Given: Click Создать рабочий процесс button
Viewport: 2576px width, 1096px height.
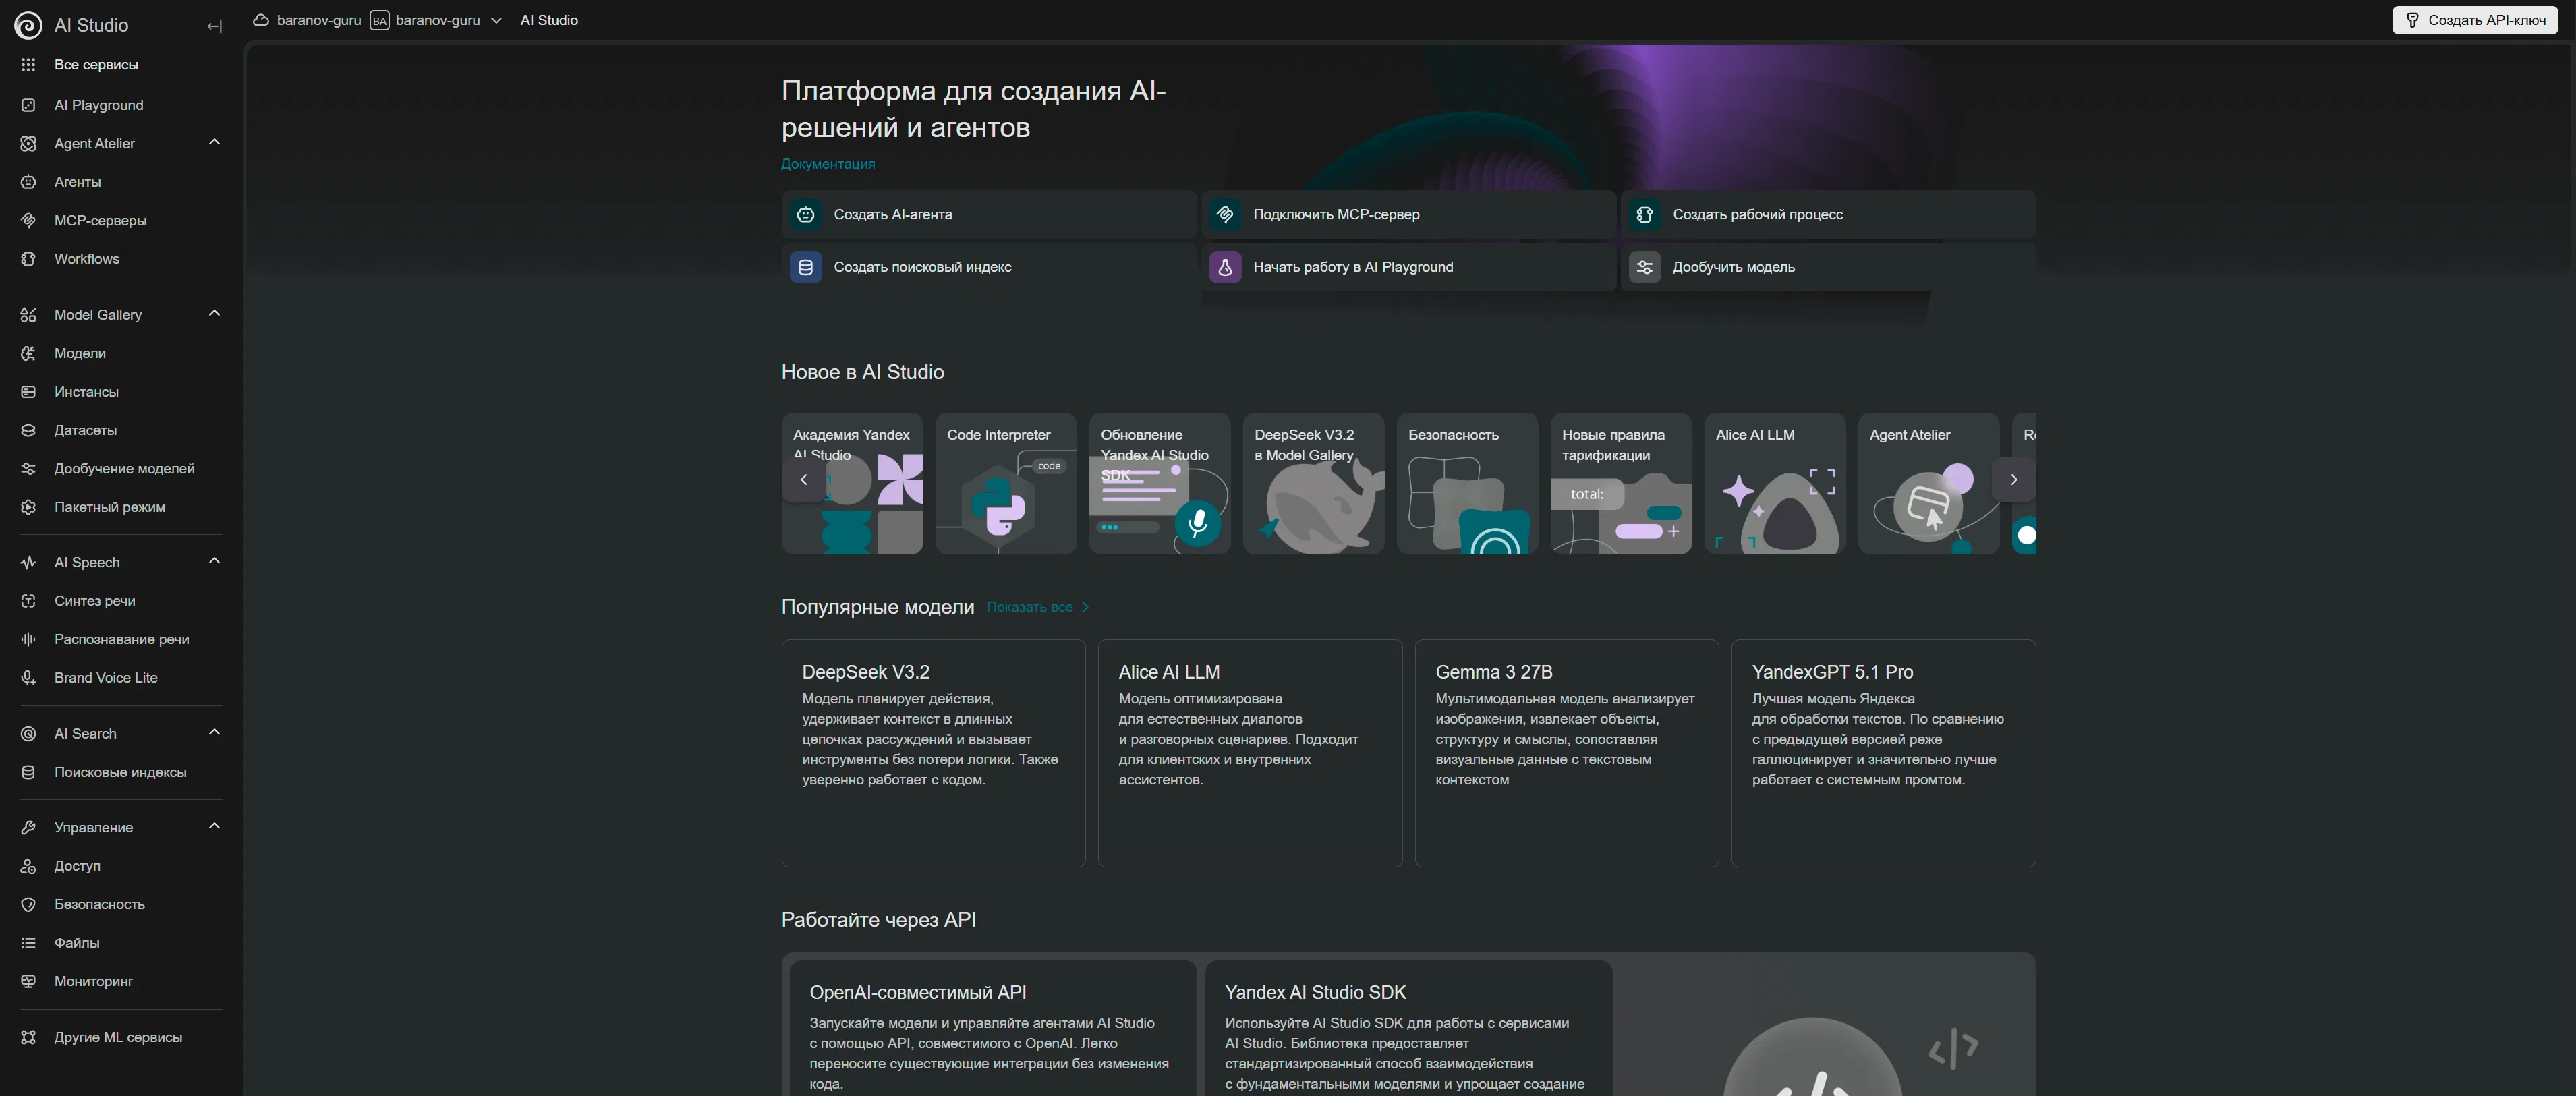Looking at the screenshot, I should pyautogui.click(x=1828, y=214).
